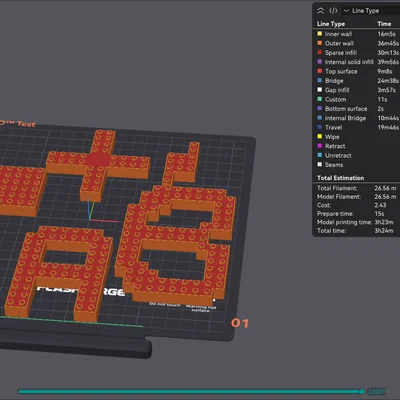Toggle Inner wall line visibility

[356, 34]
